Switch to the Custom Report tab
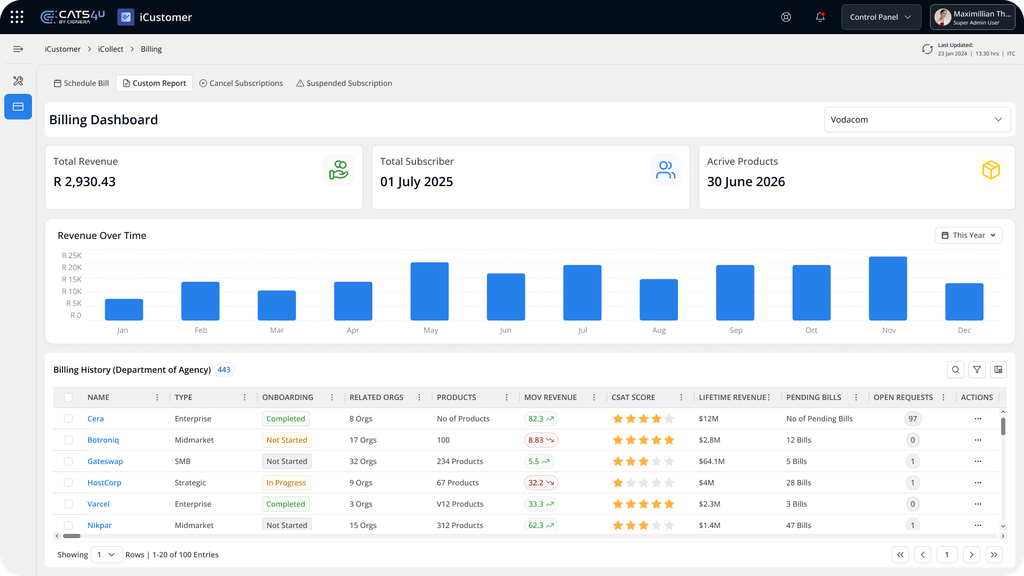 click(154, 83)
